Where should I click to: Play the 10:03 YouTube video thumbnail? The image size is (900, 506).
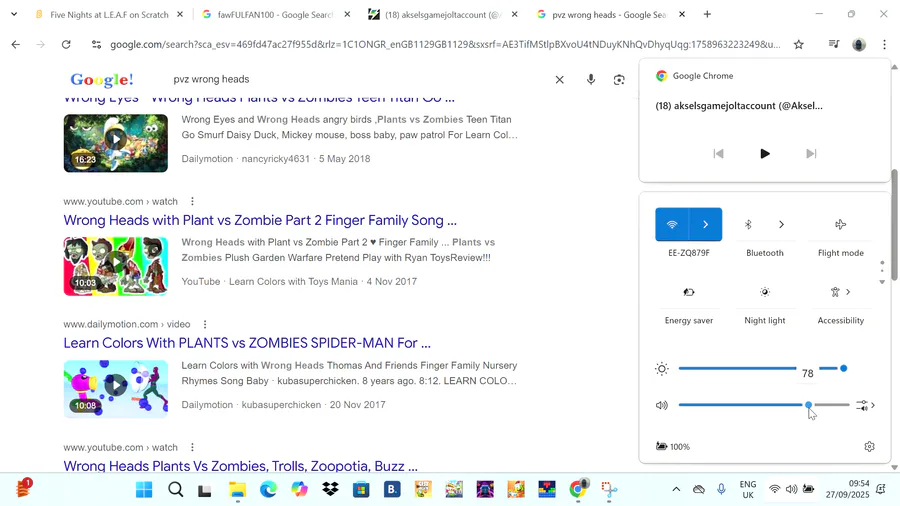pyautogui.click(x=115, y=266)
